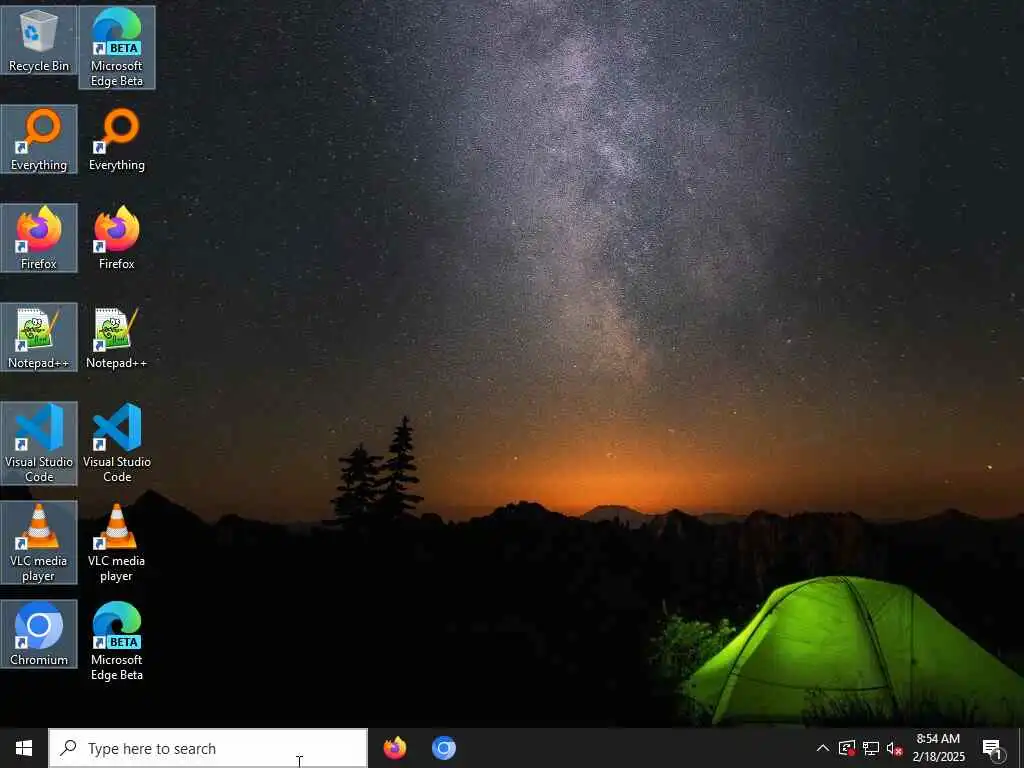Click the 'Type here to search' taskbar box

click(208, 748)
